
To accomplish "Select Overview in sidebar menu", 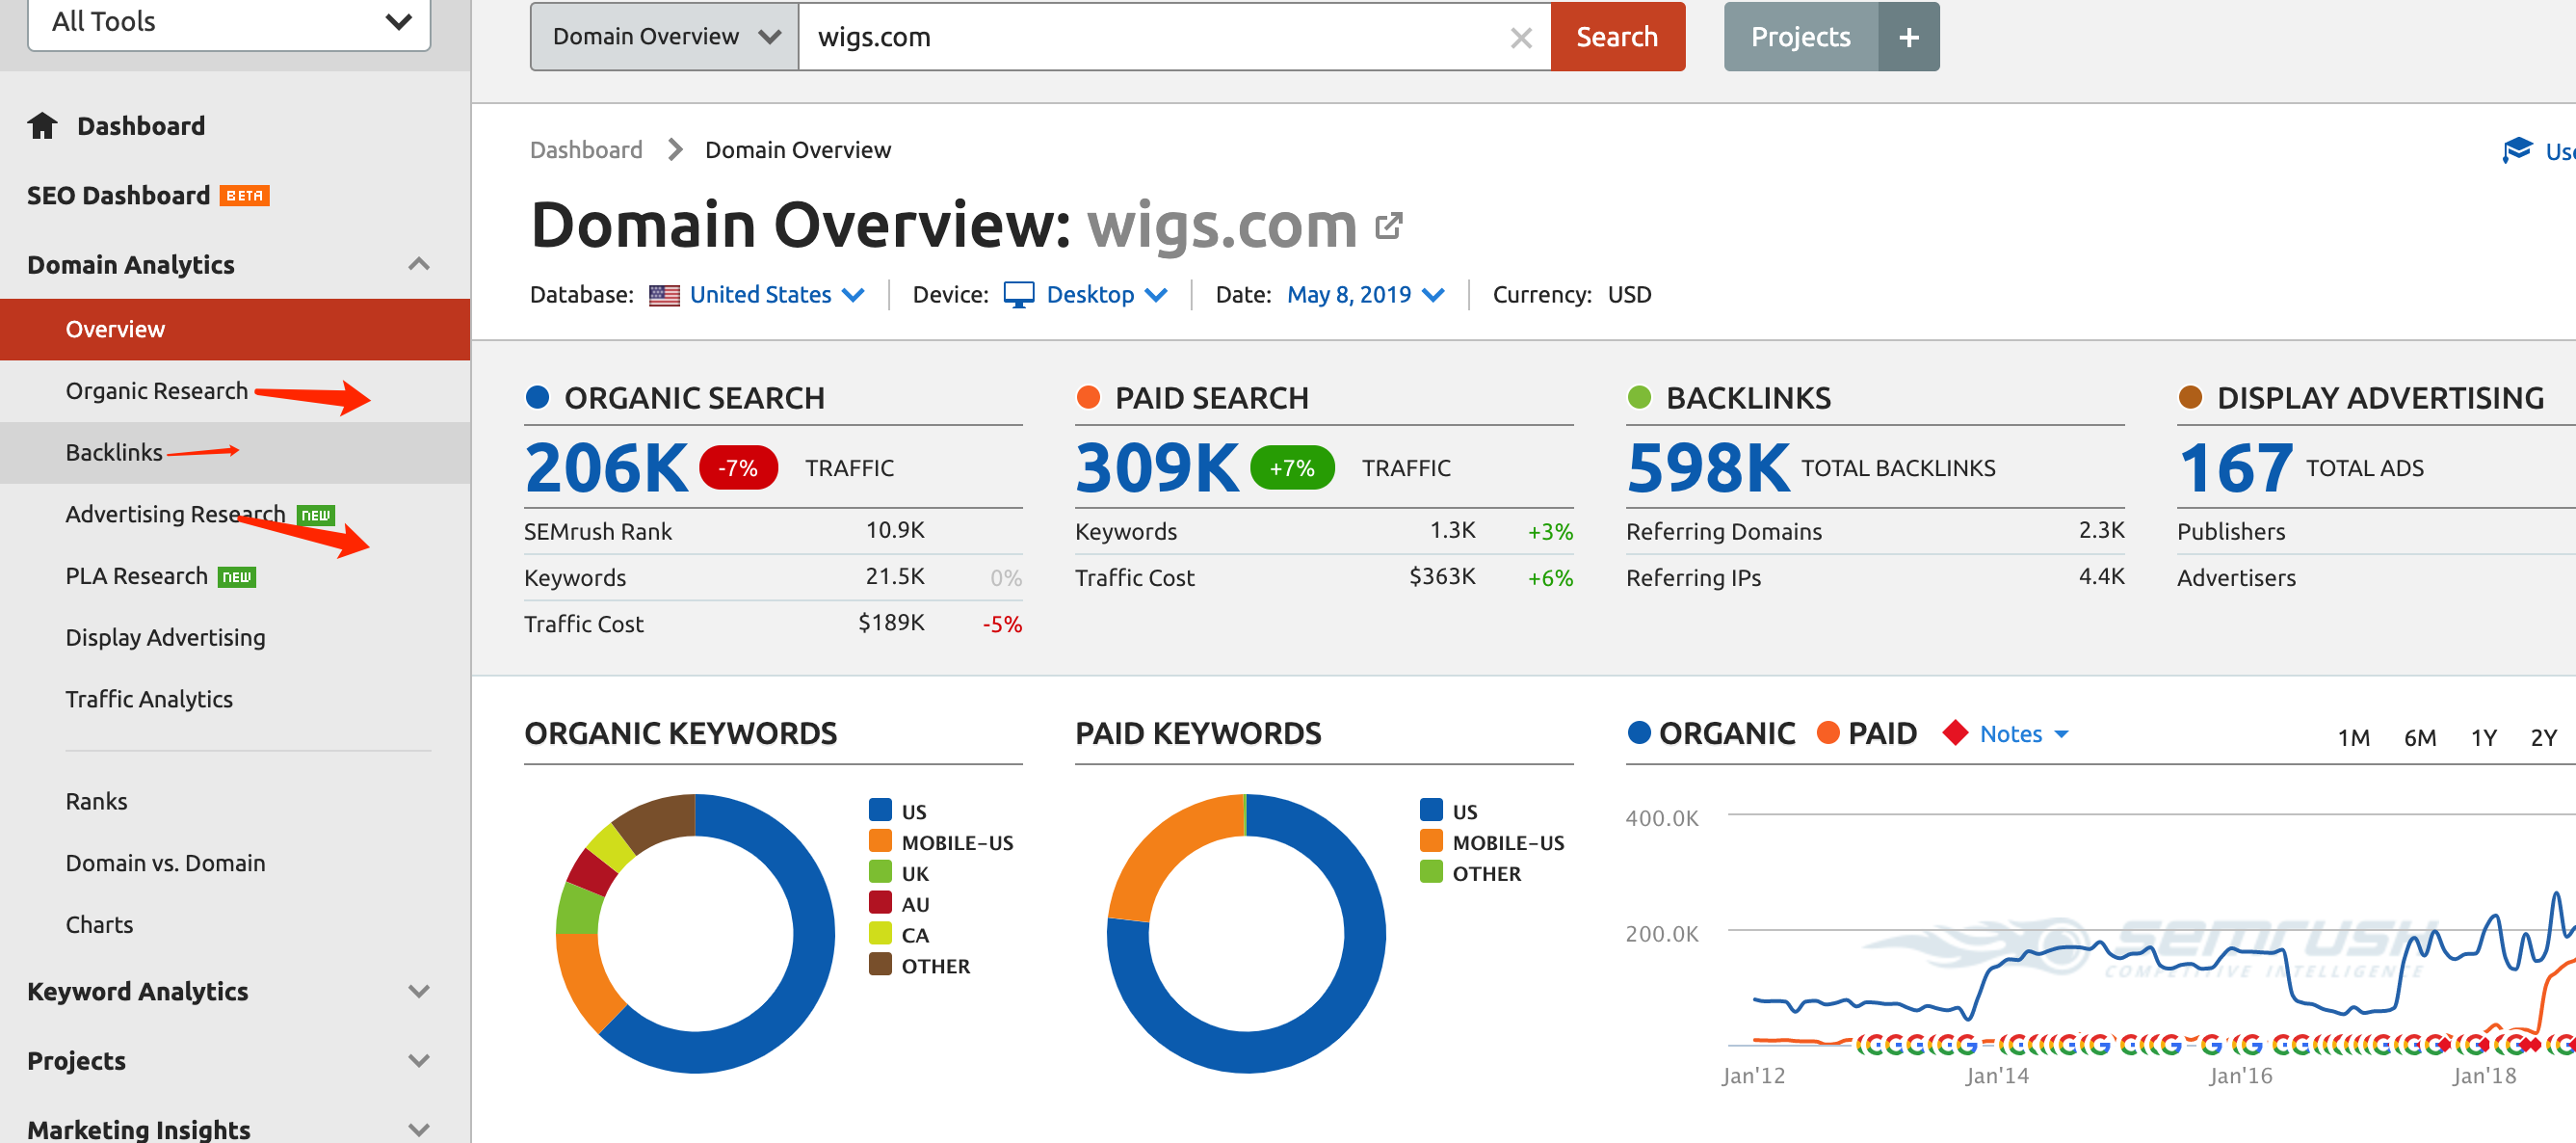I will (235, 329).
